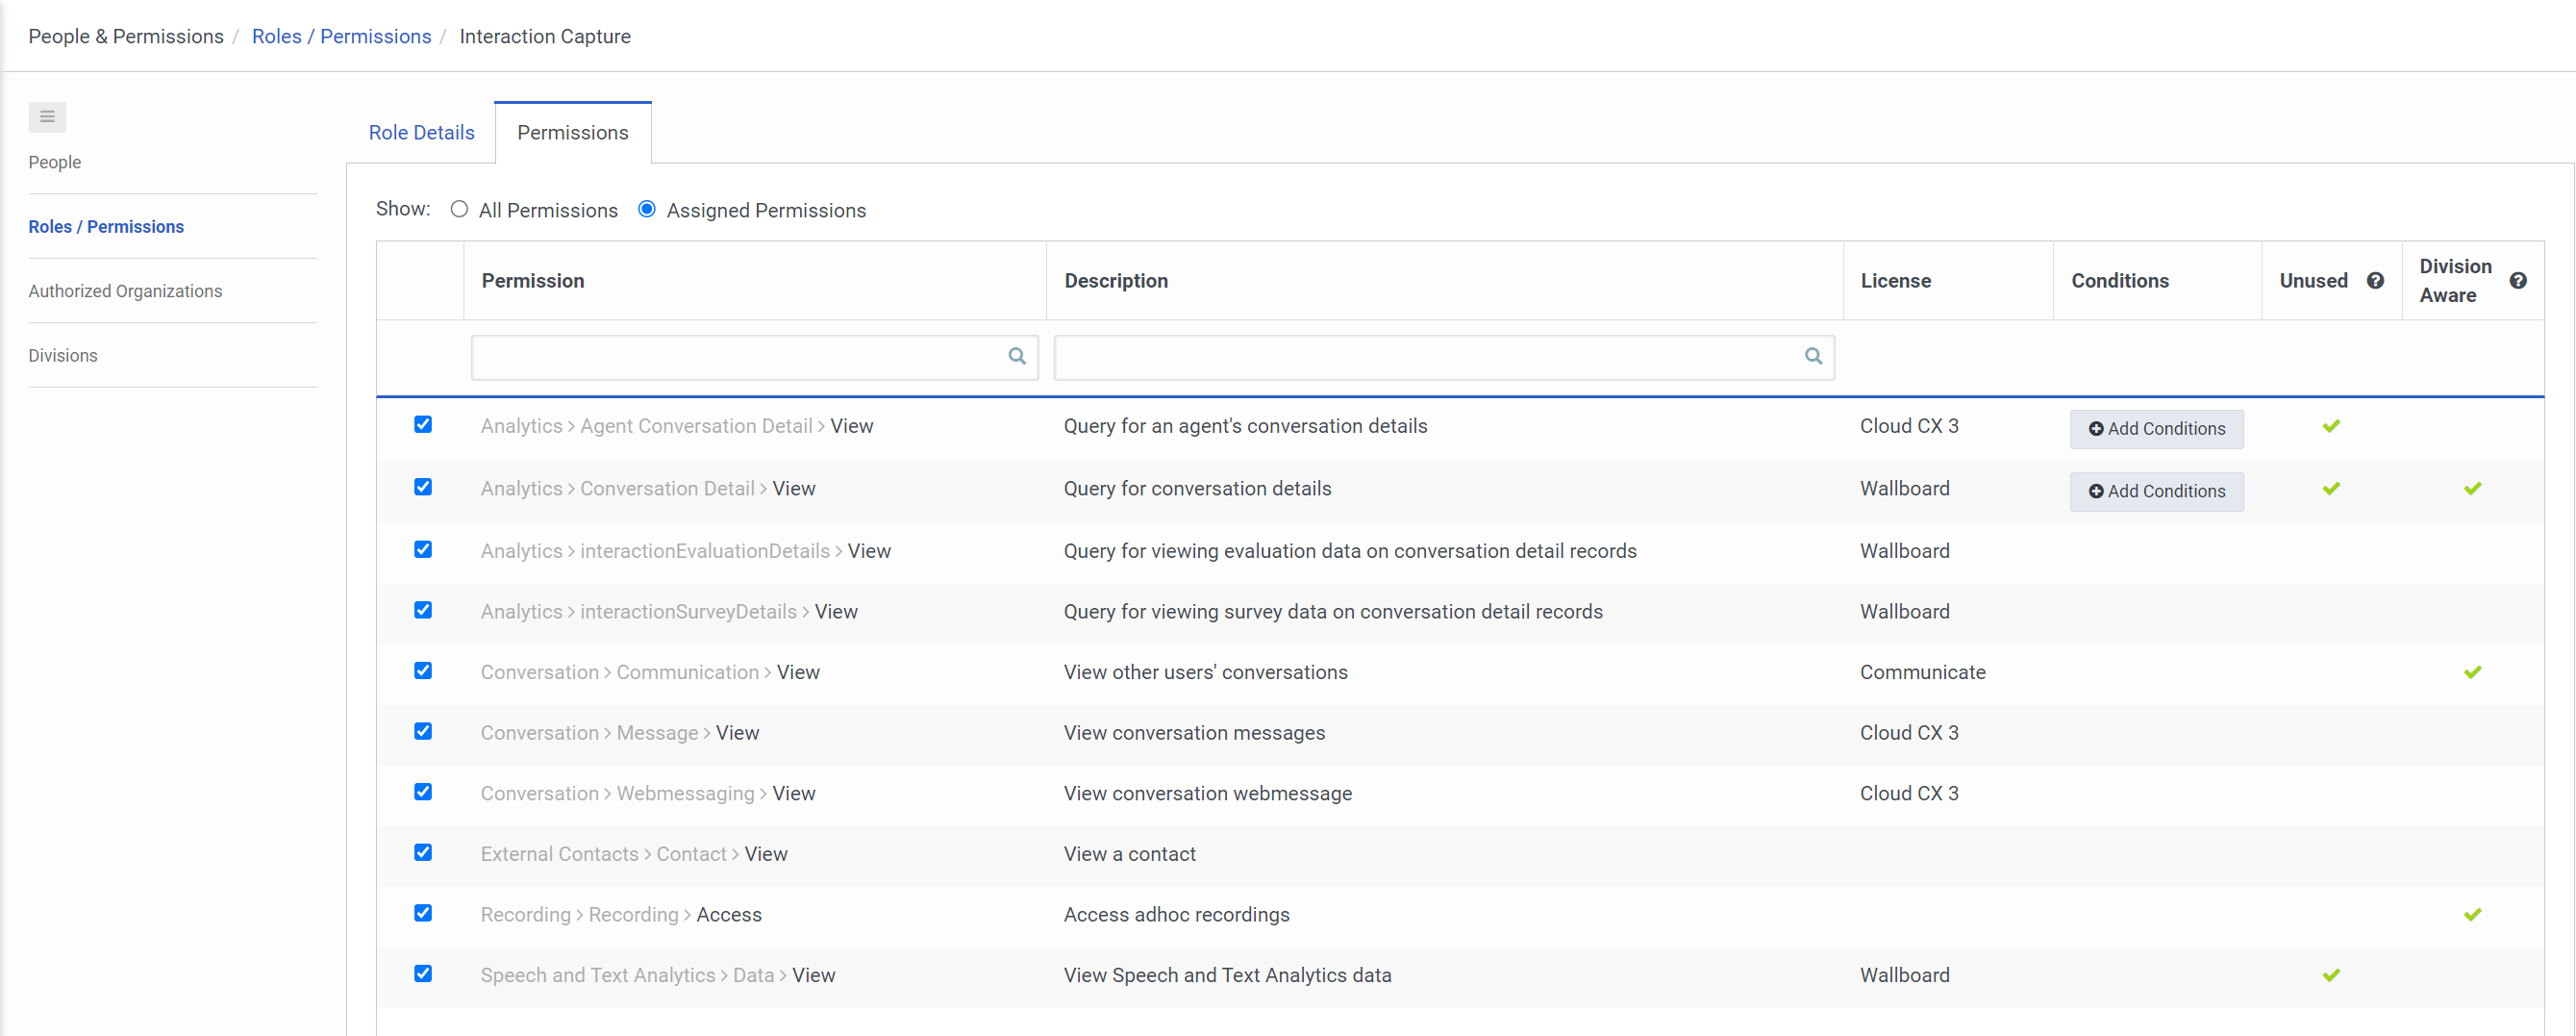Uncheck the Conversation Message View permission
2576x1036 pixels.
click(423, 731)
